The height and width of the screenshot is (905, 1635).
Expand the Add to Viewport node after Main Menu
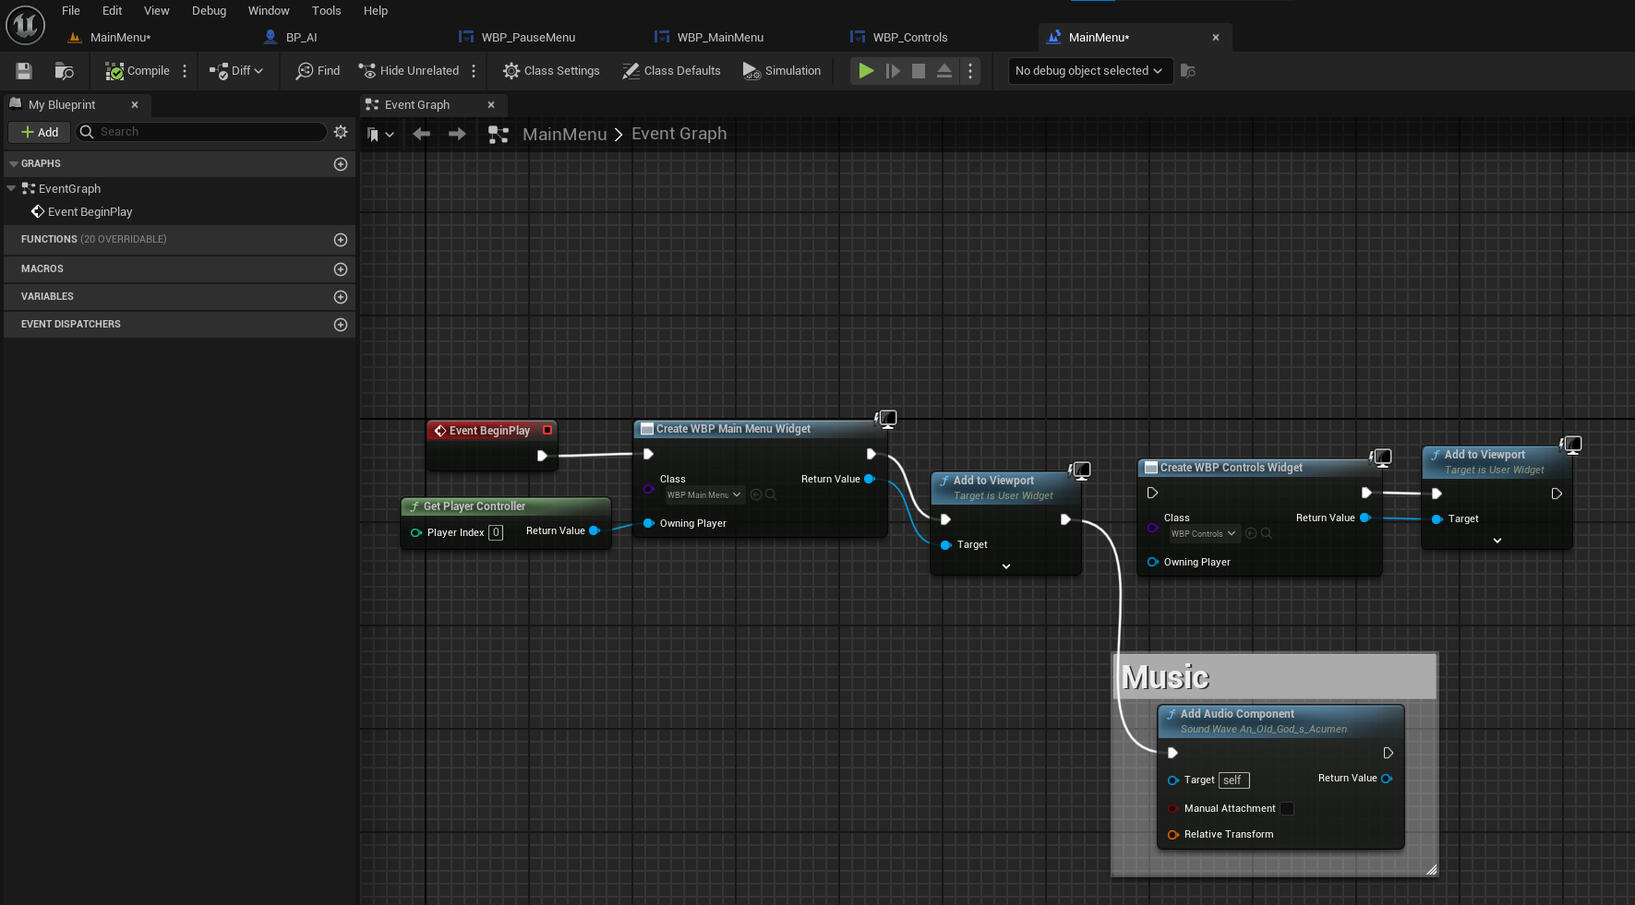(x=1006, y=566)
